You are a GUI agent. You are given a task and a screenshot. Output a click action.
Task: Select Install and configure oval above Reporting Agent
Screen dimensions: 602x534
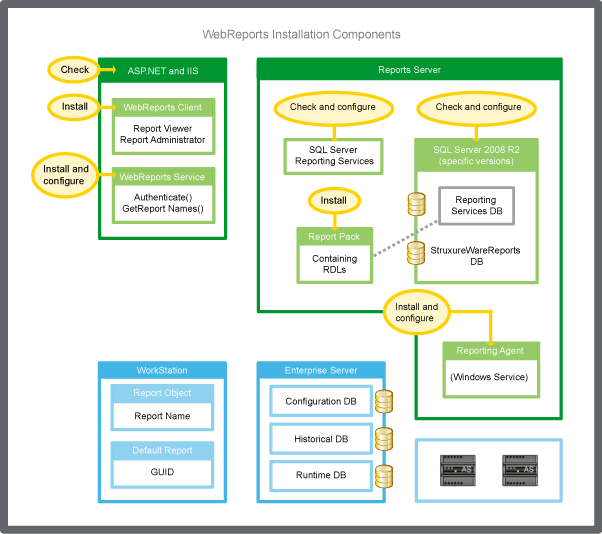pyautogui.click(x=416, y=312)
